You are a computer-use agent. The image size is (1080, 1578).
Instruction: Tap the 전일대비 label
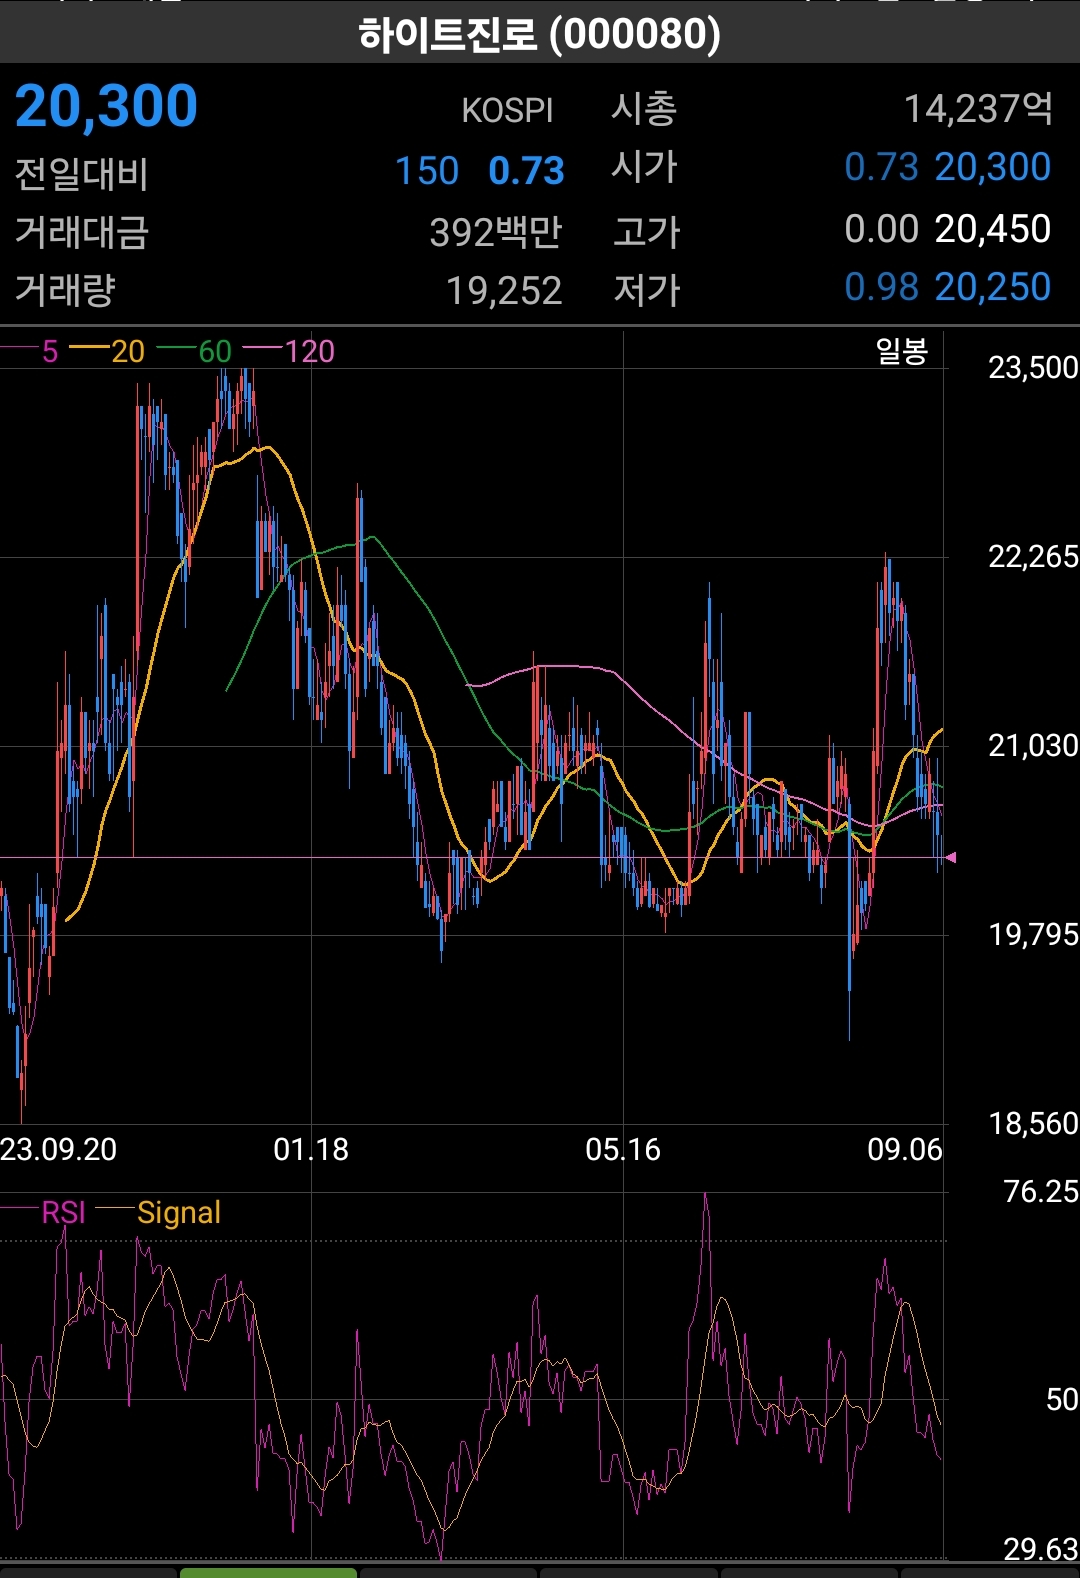(82, 173)
